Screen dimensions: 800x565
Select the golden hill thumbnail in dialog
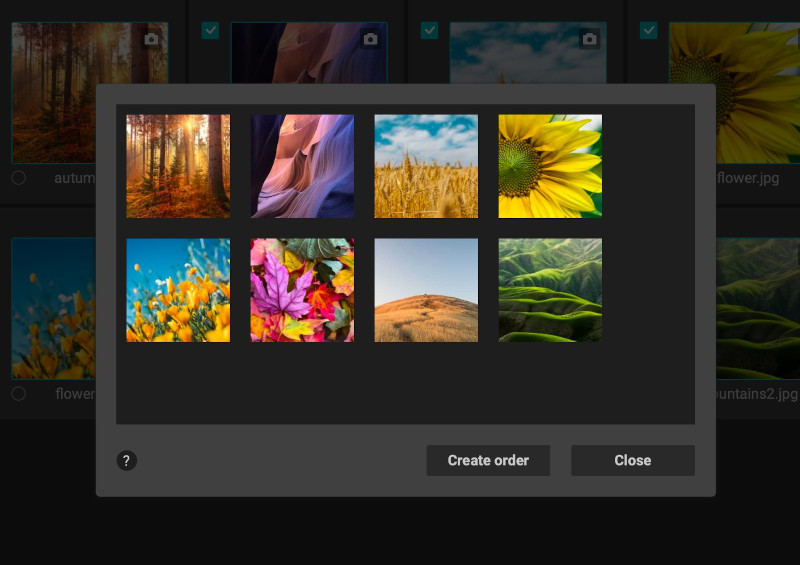pos(426,290)
